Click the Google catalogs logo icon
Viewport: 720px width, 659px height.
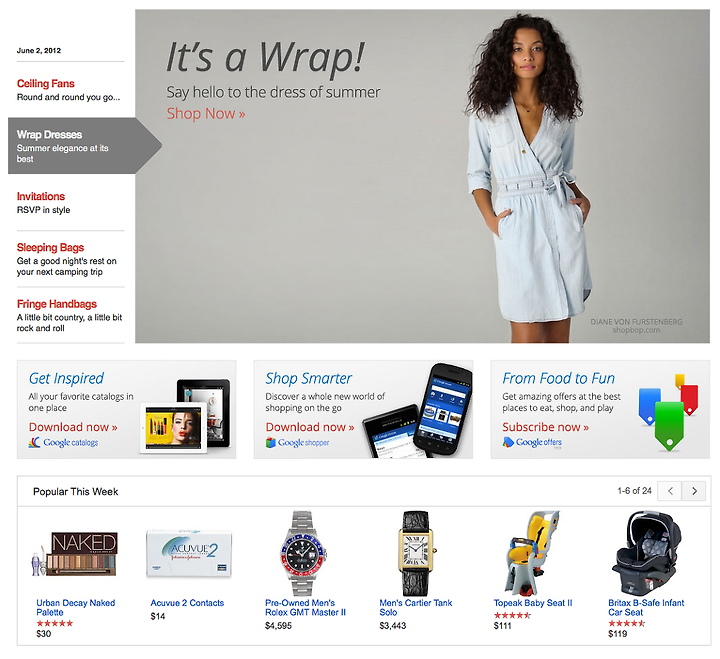coord(34,443)
